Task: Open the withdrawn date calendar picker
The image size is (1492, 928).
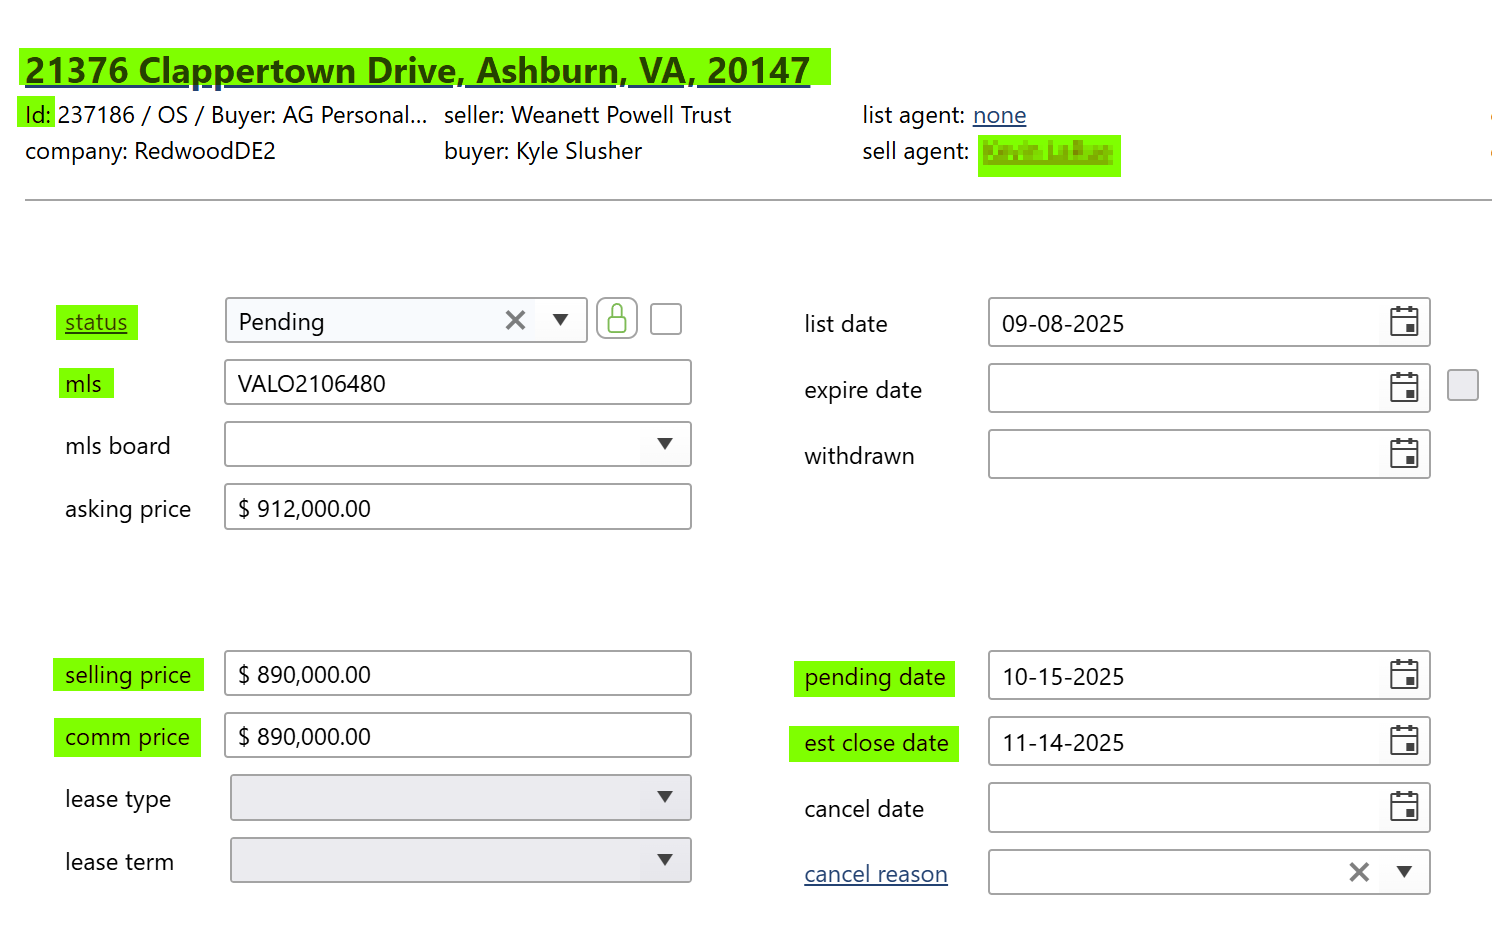Action: point(1404,454)
